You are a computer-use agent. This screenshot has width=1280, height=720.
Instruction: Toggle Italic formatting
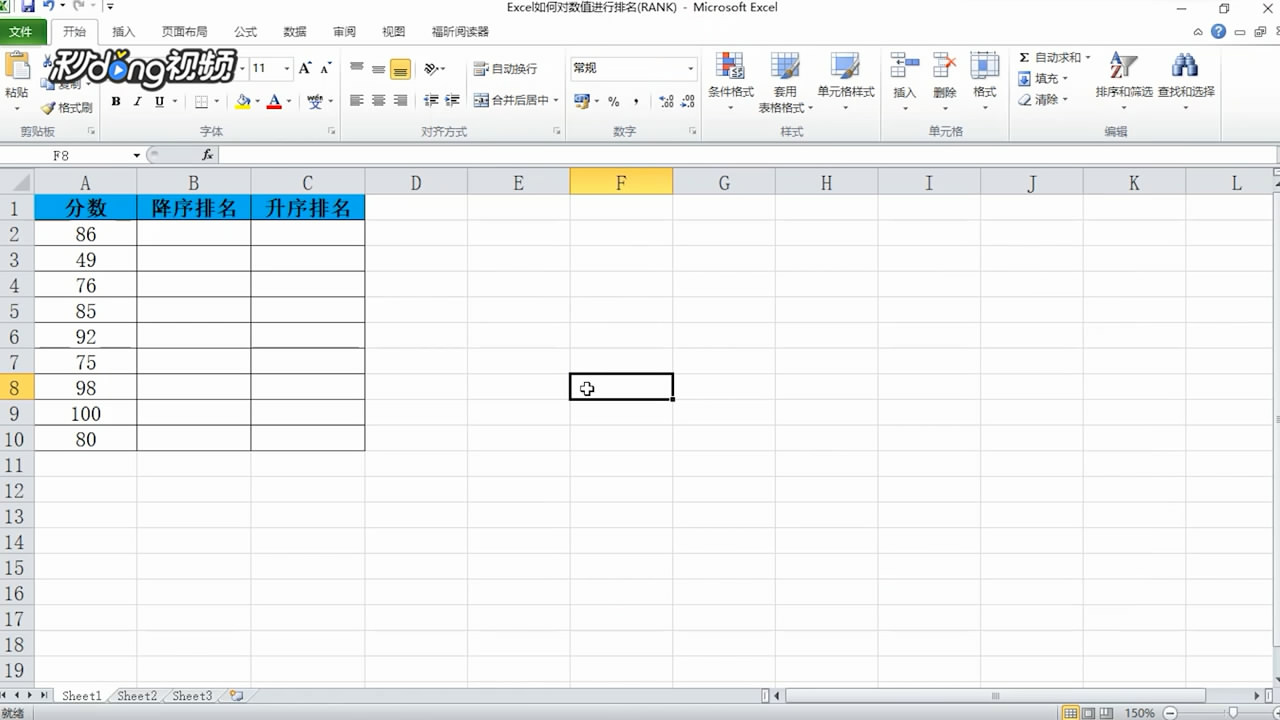(x=137, y=101)
